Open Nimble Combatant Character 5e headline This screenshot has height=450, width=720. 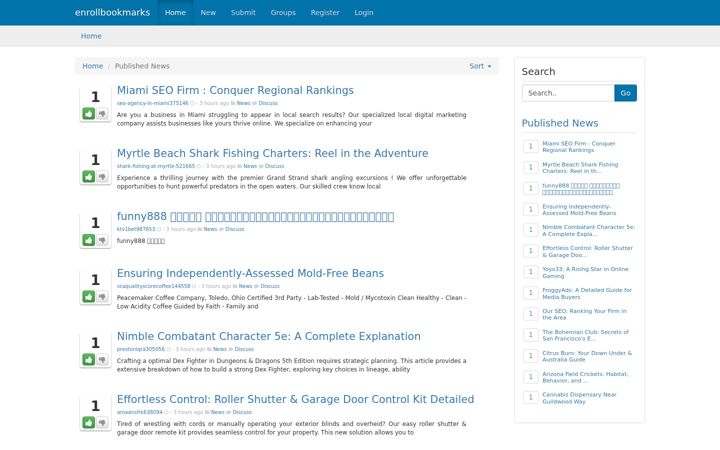pyautogui.click(x=269, y=336)
